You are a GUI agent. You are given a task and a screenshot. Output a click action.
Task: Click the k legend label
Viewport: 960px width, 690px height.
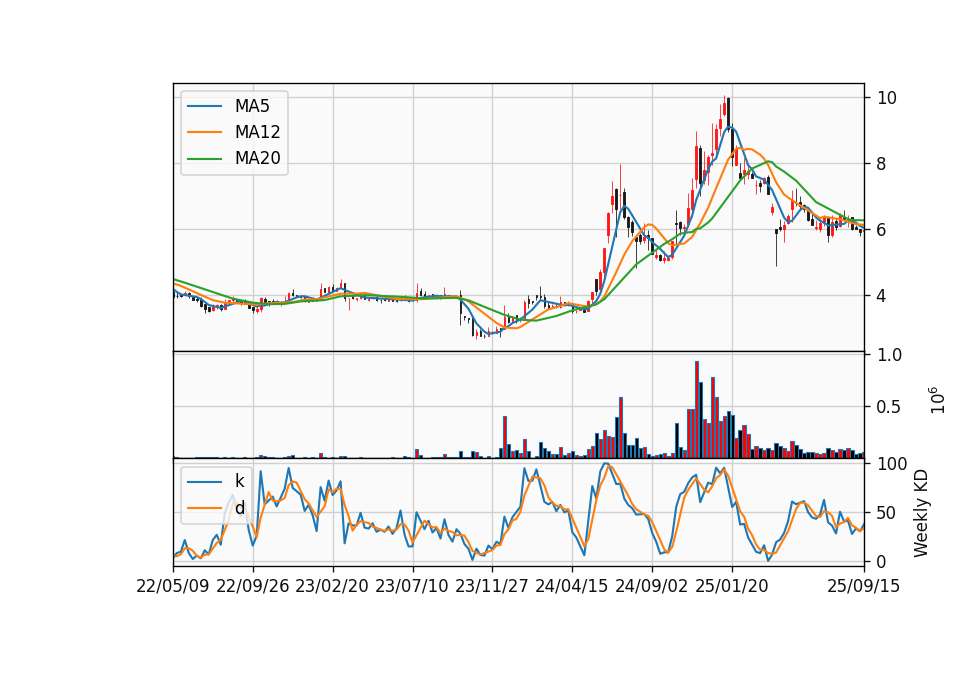click(x=239, y=481)
